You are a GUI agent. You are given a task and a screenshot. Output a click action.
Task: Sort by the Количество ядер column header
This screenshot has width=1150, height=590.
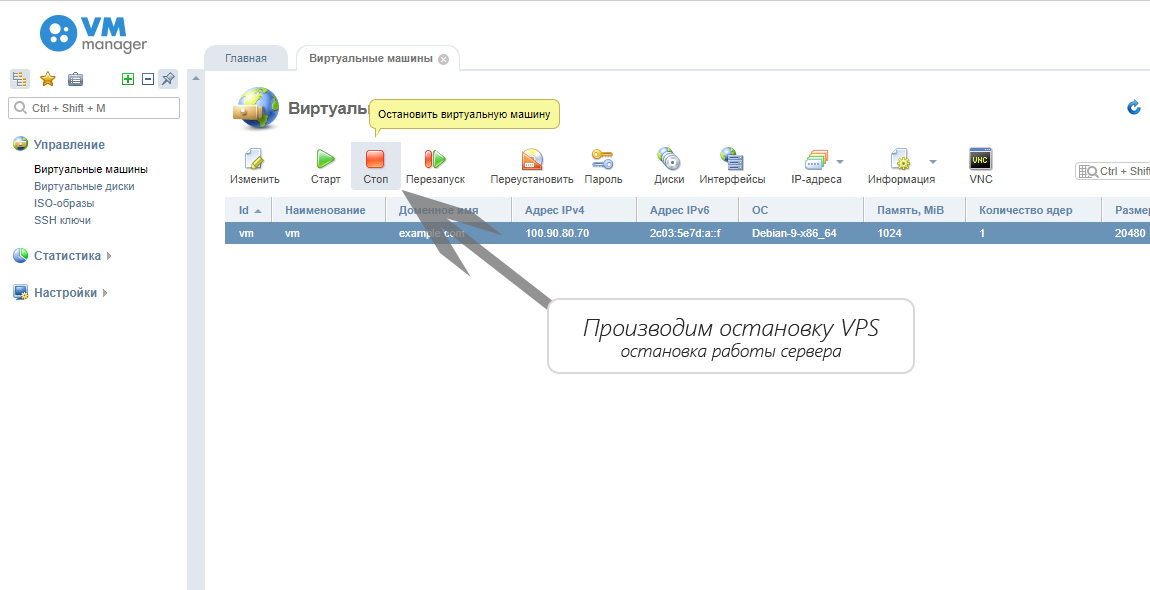click(x=1033, y=210)
